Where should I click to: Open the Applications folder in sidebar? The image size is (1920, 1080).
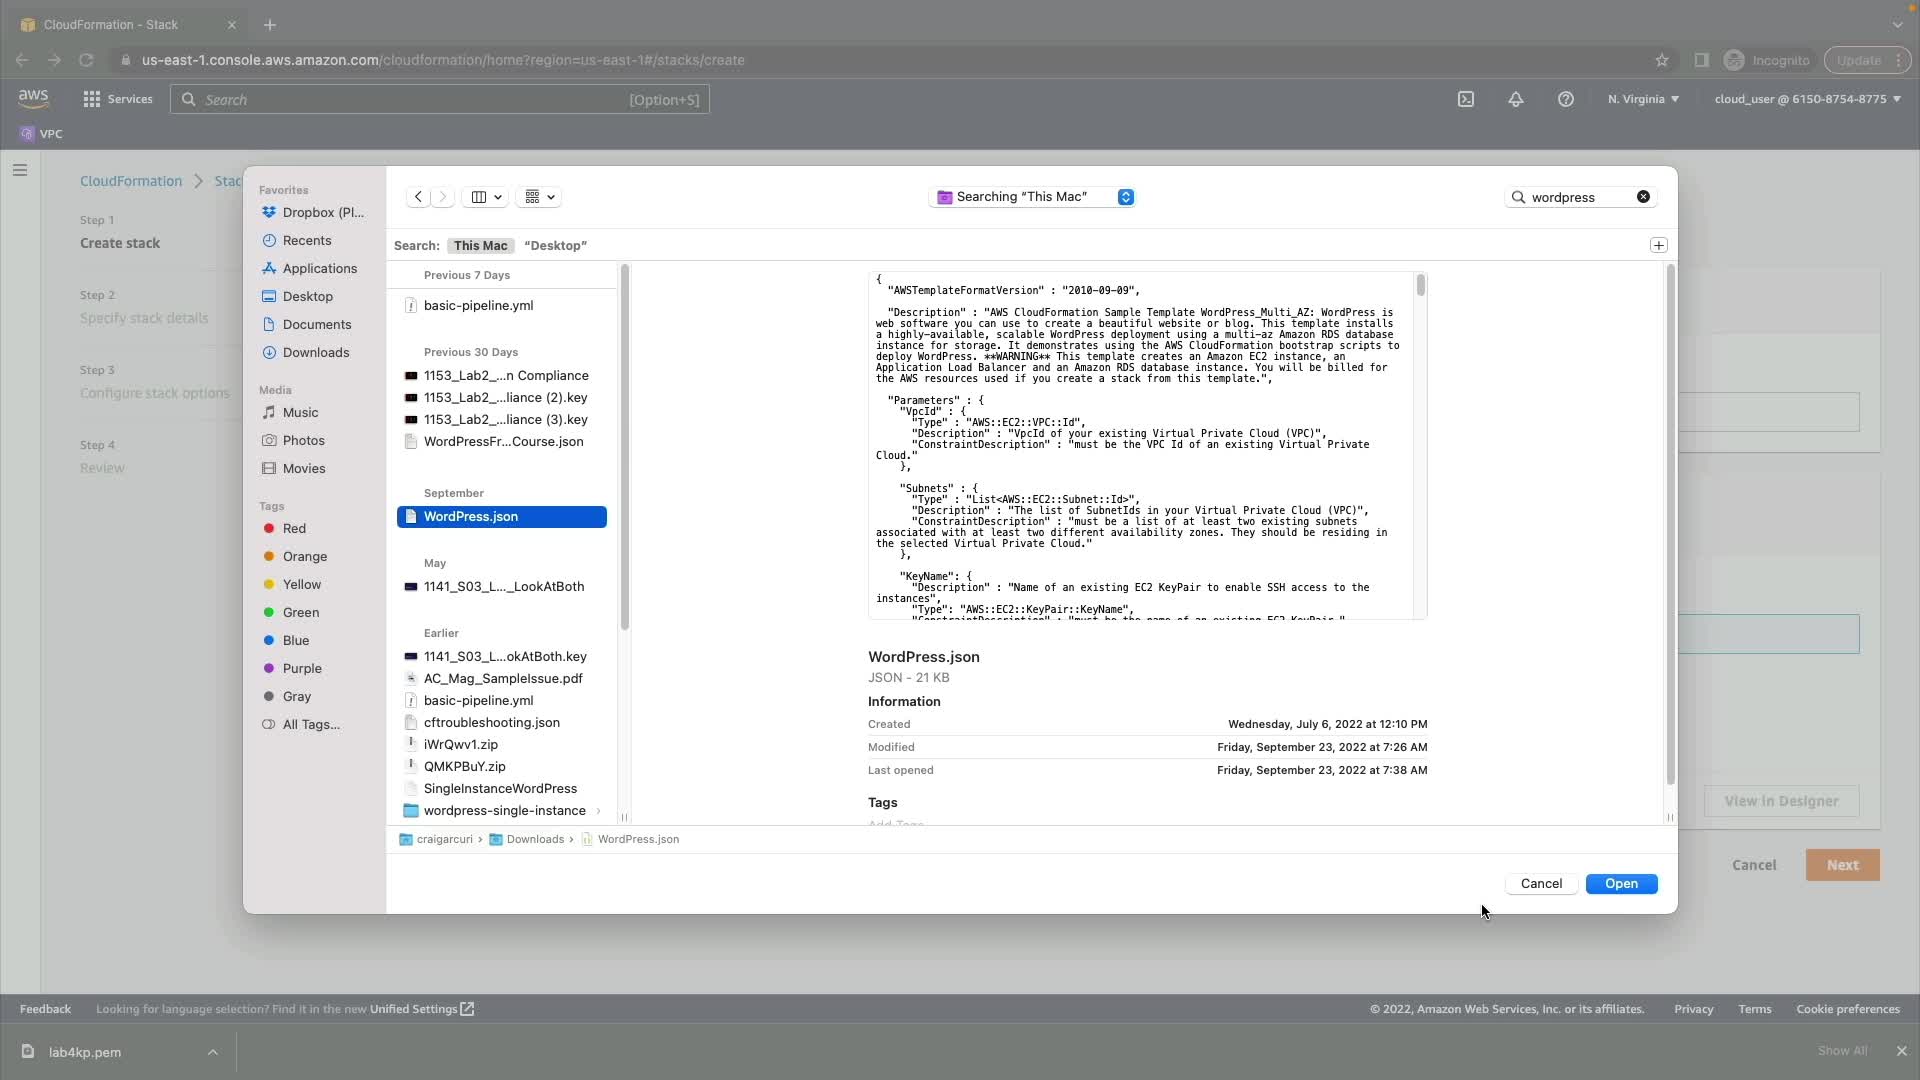coord(319,269)
